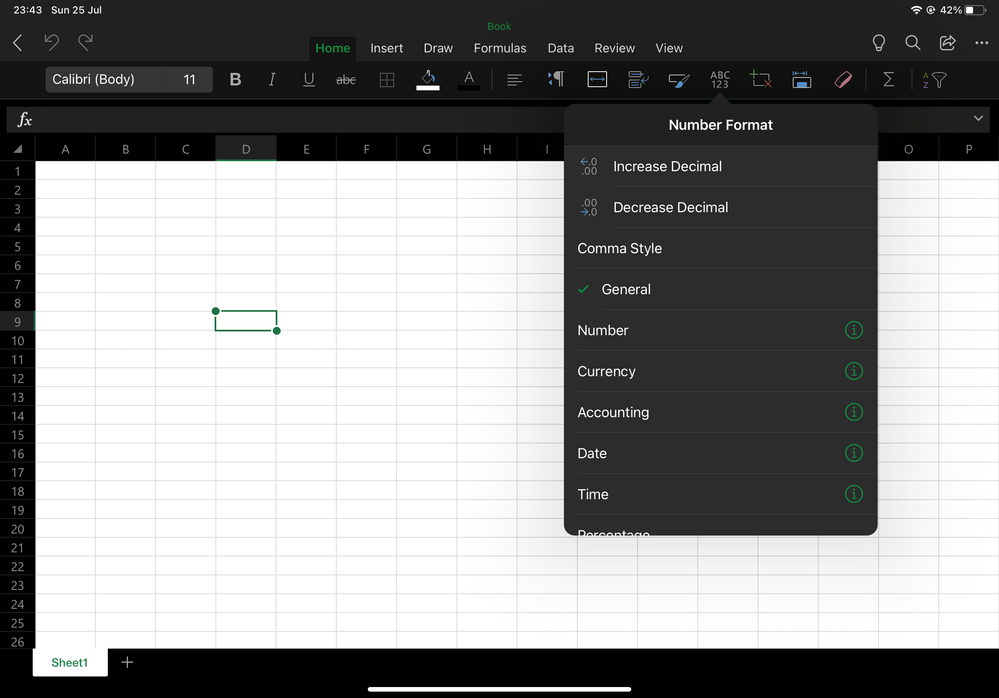Tap the Select All corner triangle

(17, 149)
